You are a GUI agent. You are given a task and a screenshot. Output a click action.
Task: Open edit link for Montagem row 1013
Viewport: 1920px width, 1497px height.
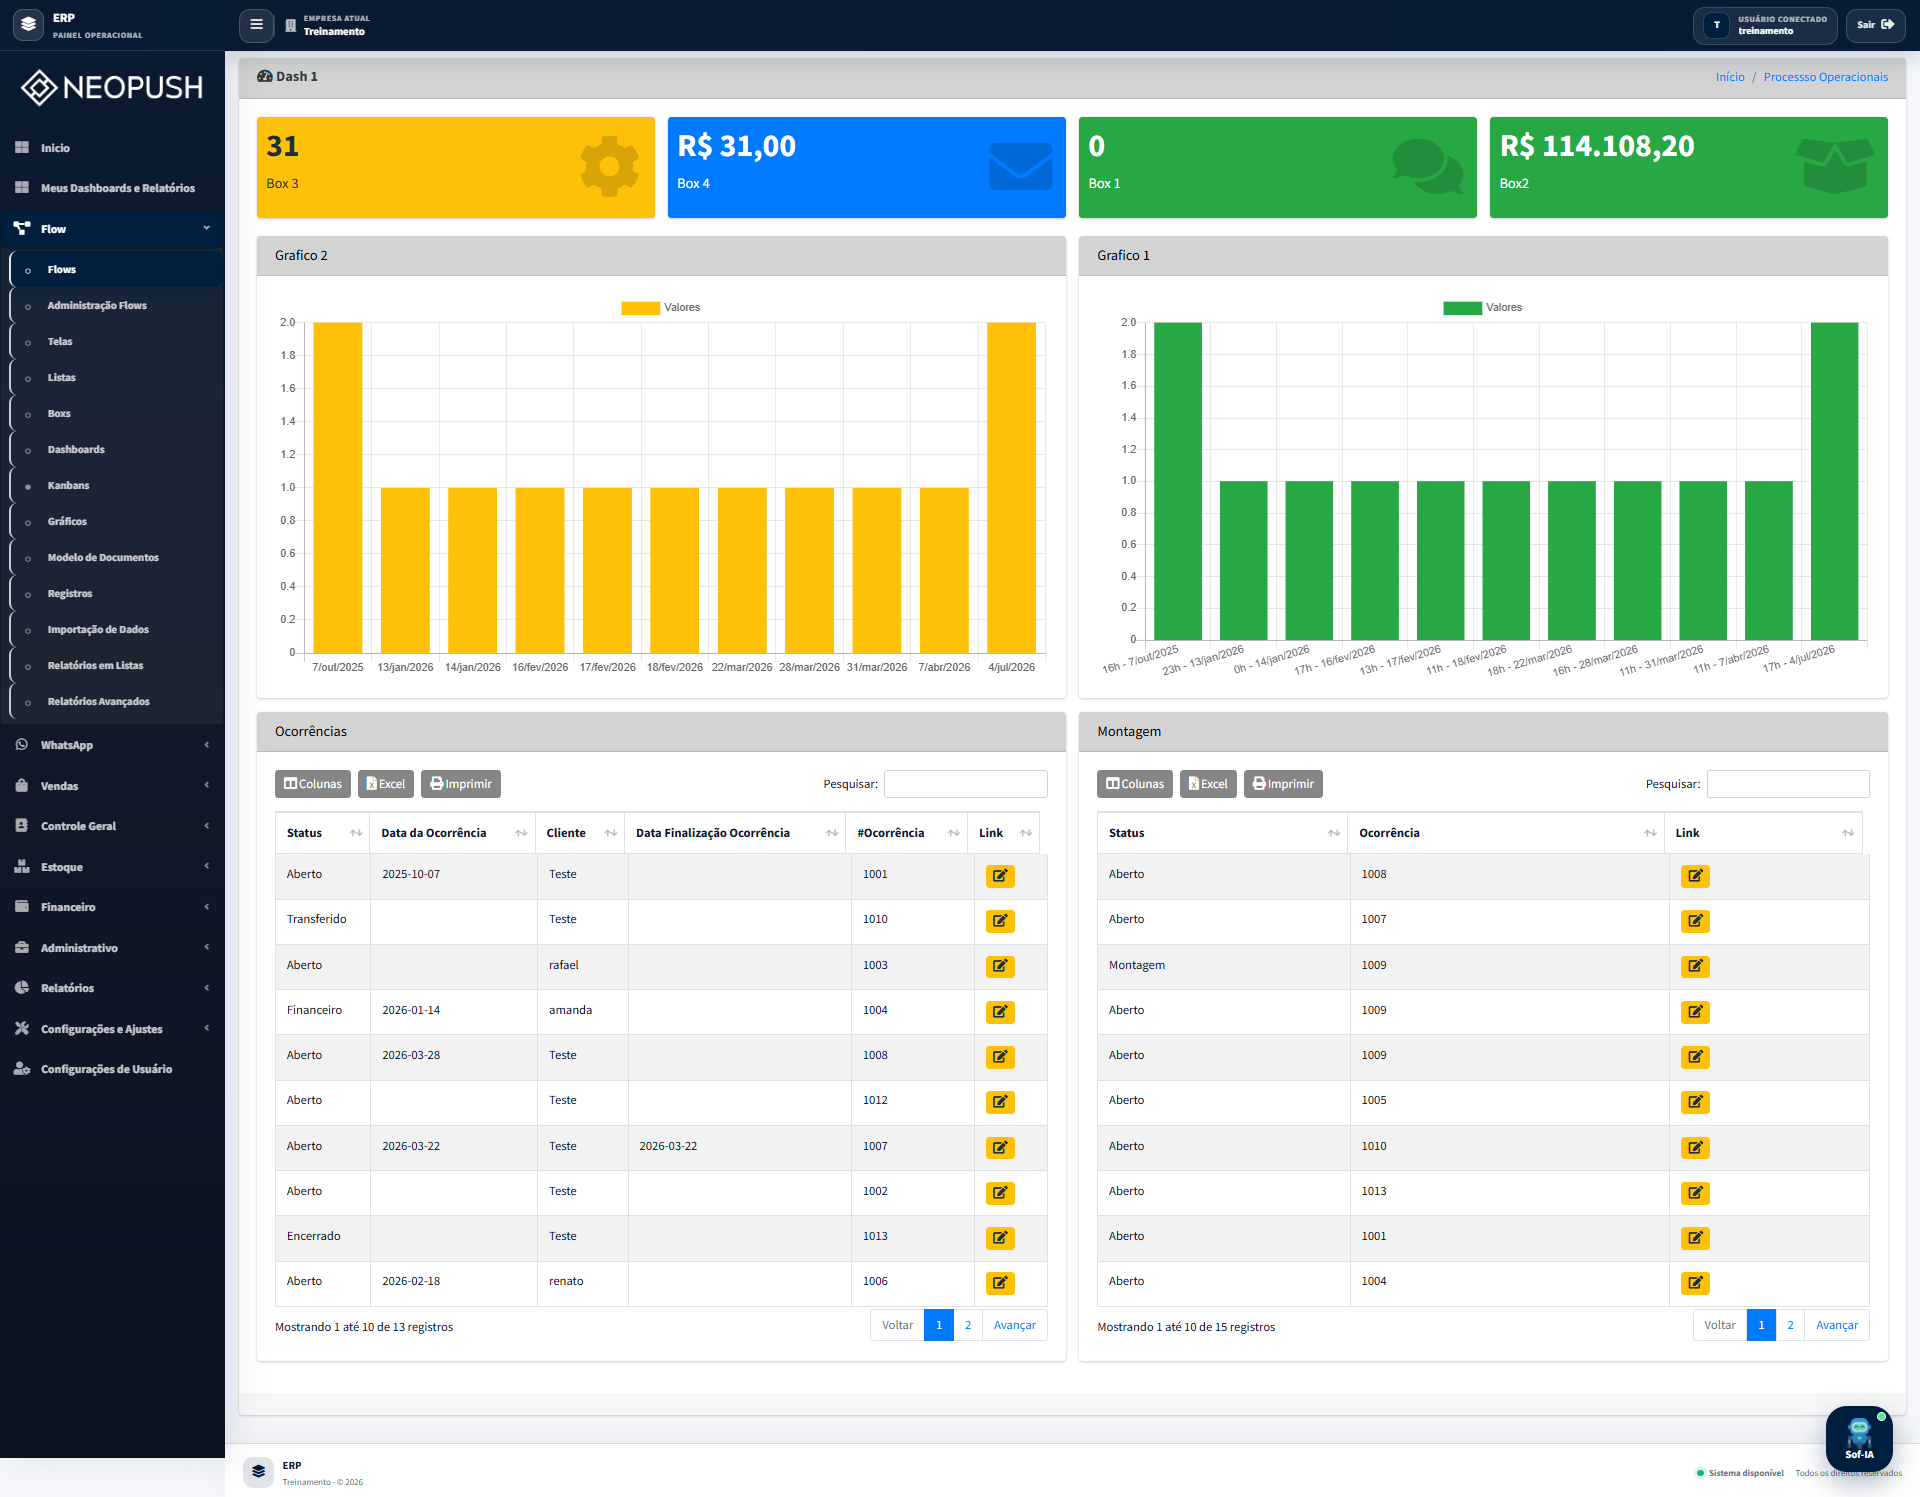click(1695, 1193)
